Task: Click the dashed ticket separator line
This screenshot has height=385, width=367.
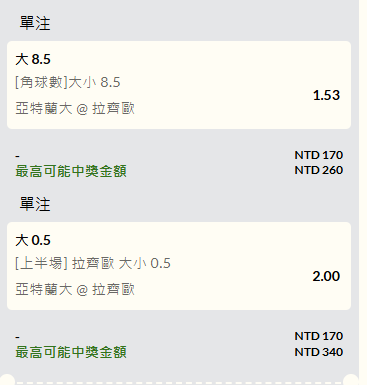Action: point(179,383)
